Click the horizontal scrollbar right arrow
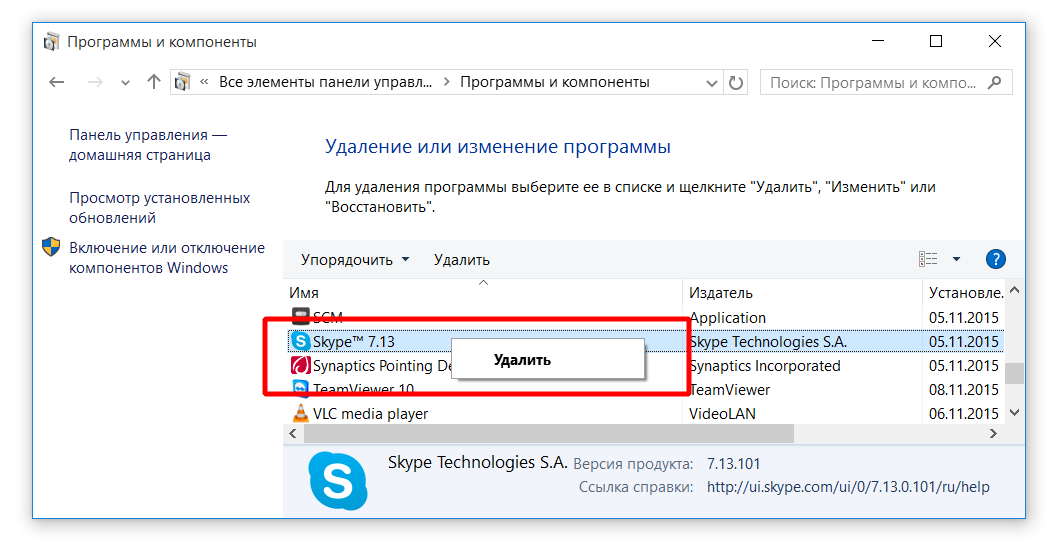1056x543 pixels. coord(993,434)
